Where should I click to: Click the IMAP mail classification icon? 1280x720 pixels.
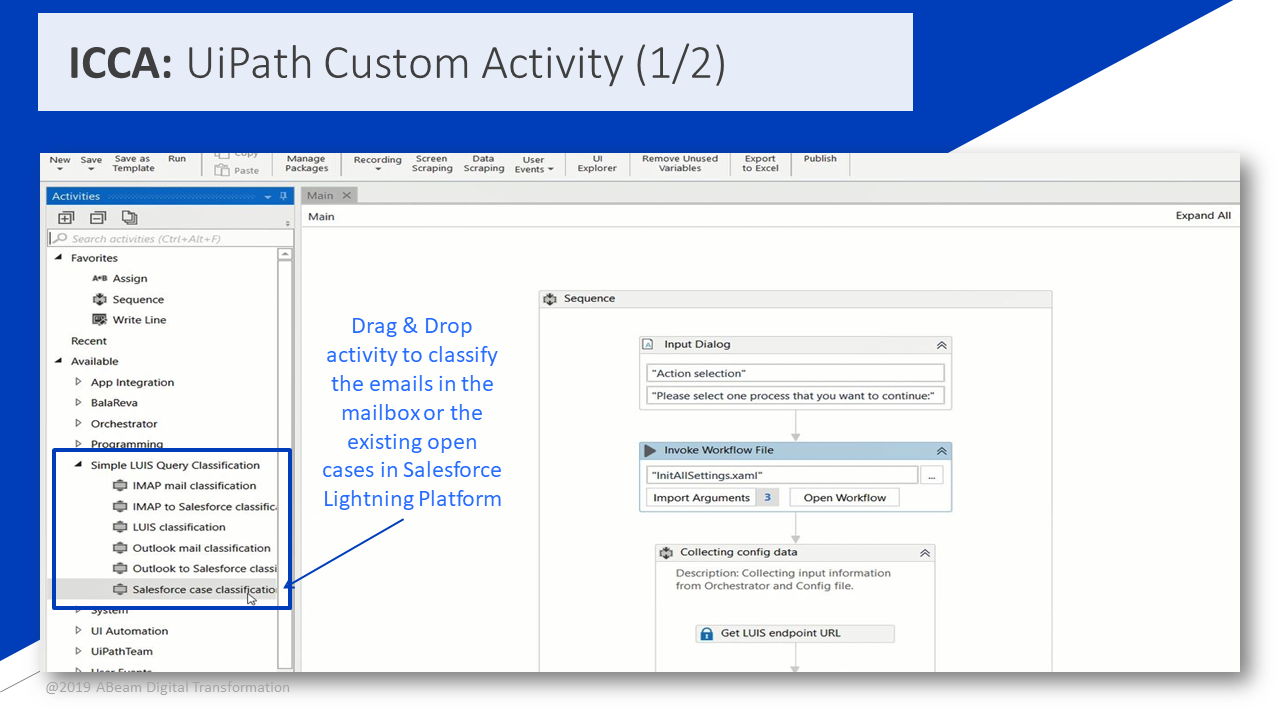pyautogui.click(x=120, y=486)
